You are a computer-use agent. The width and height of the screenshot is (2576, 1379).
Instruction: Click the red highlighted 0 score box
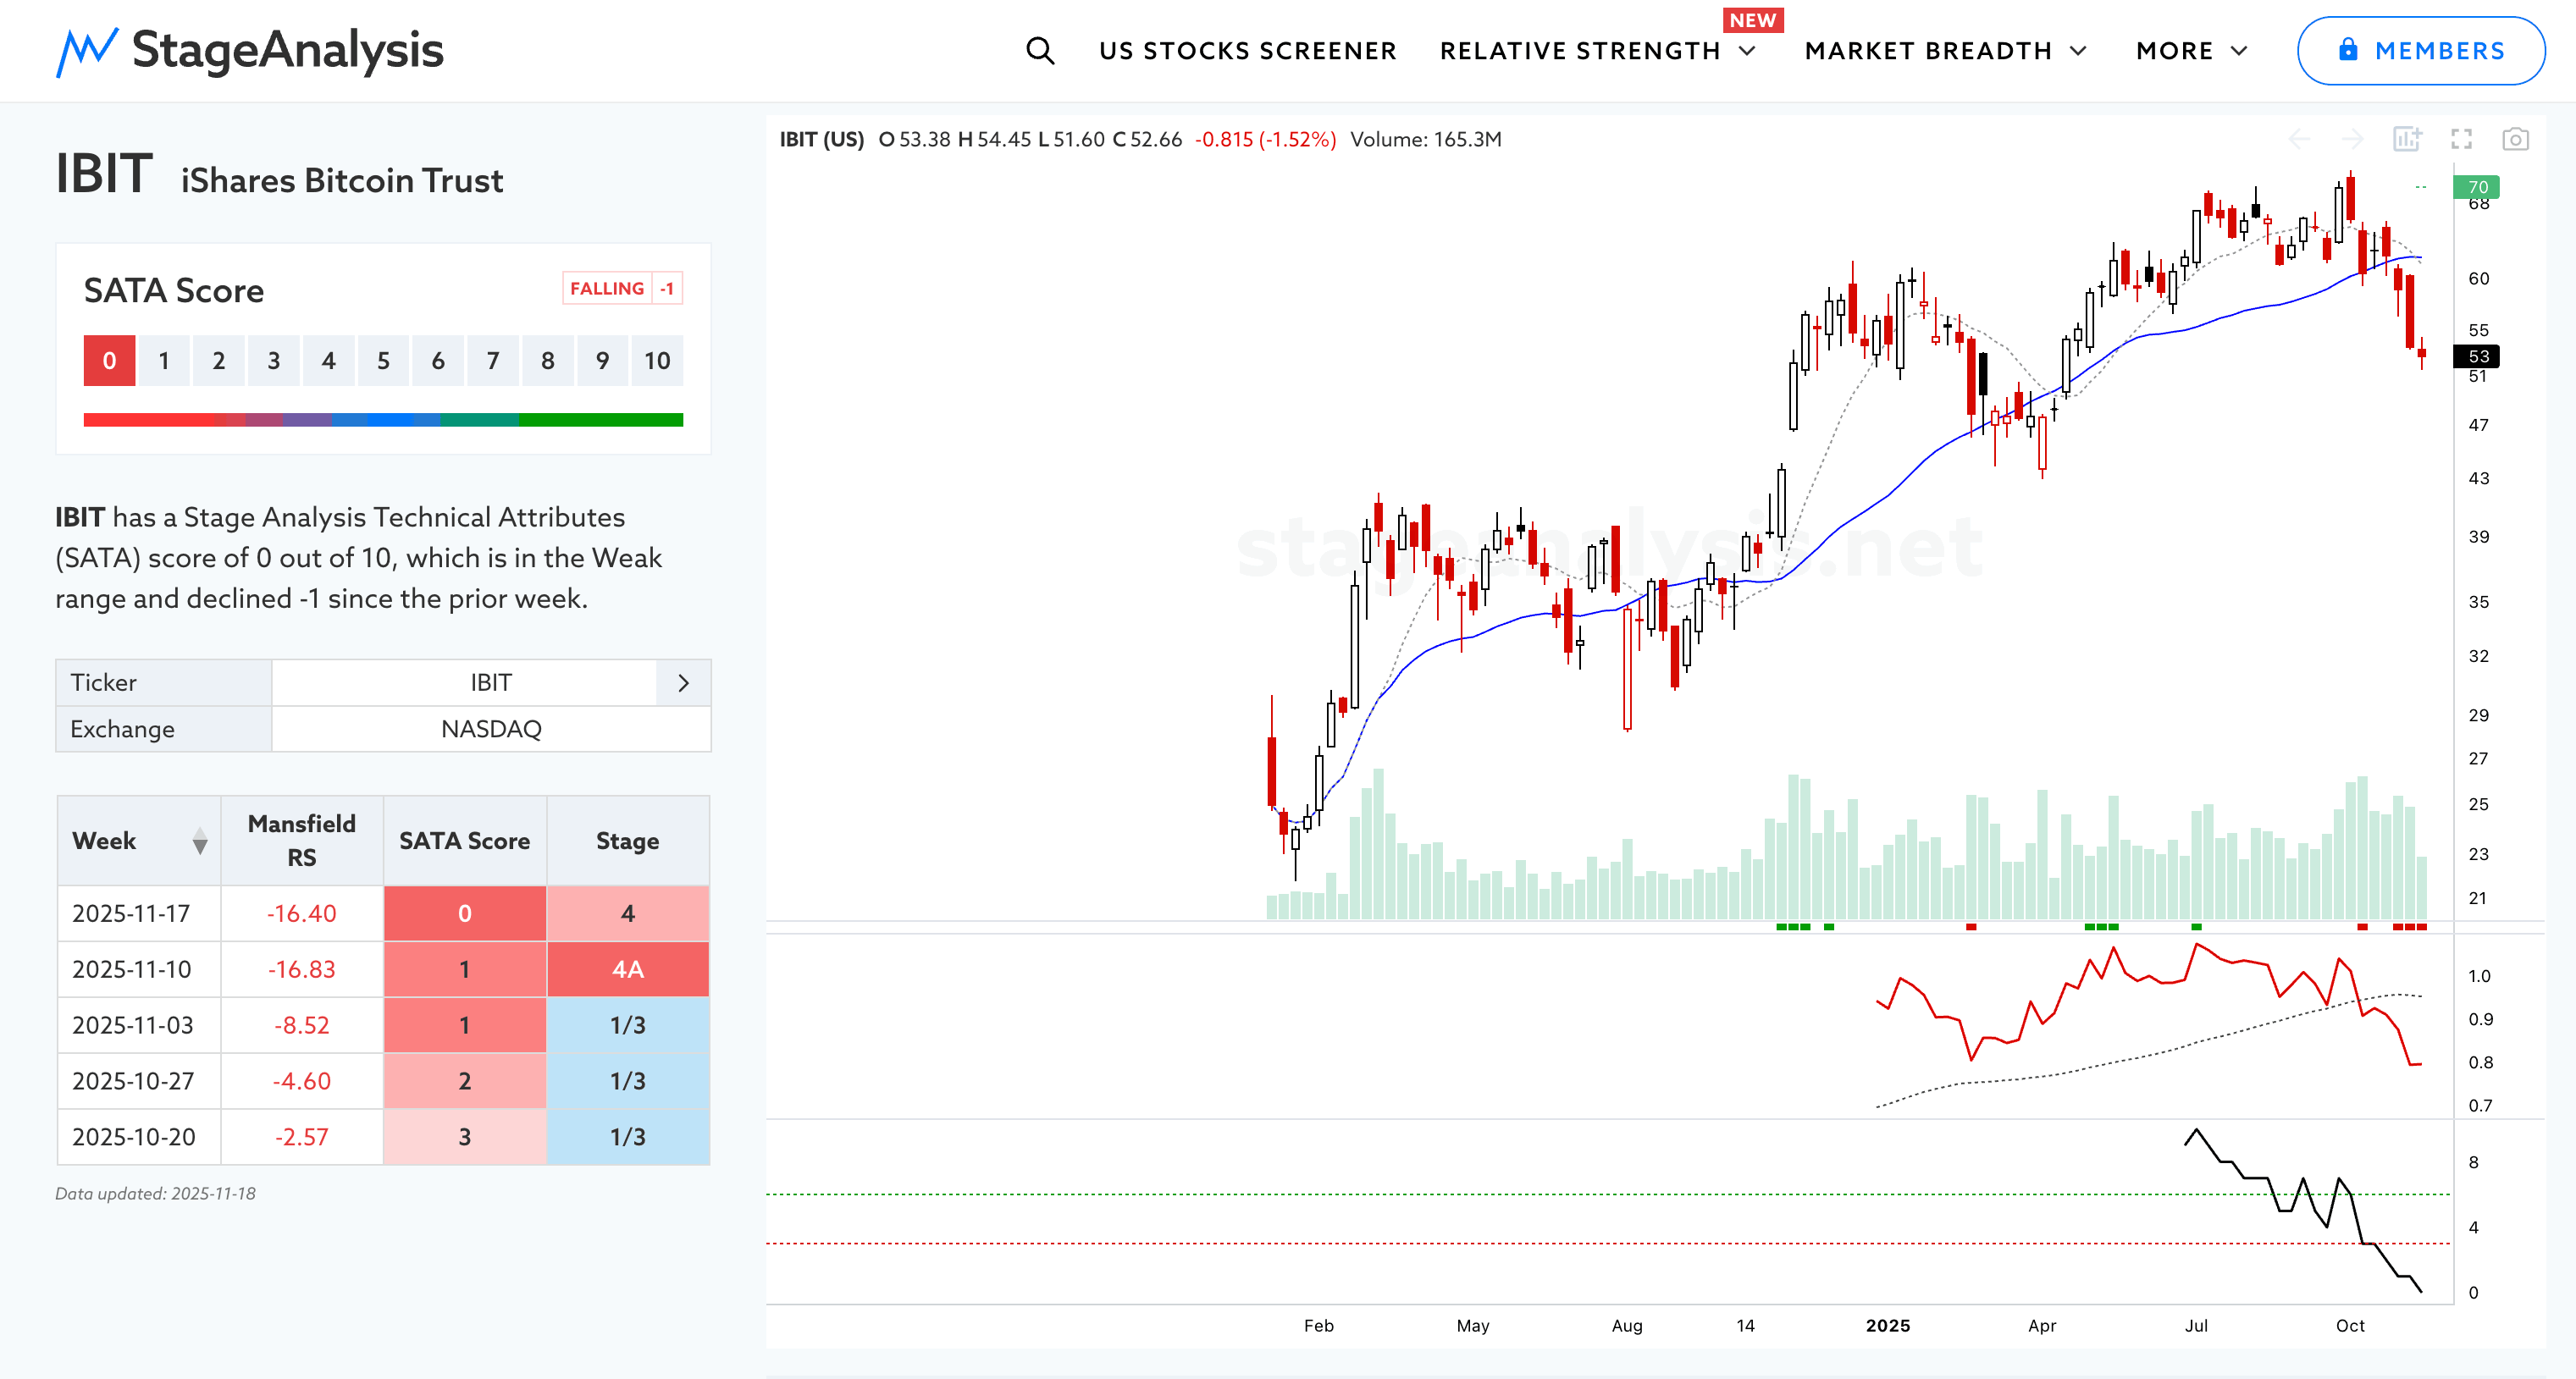(x=109, y=361)
